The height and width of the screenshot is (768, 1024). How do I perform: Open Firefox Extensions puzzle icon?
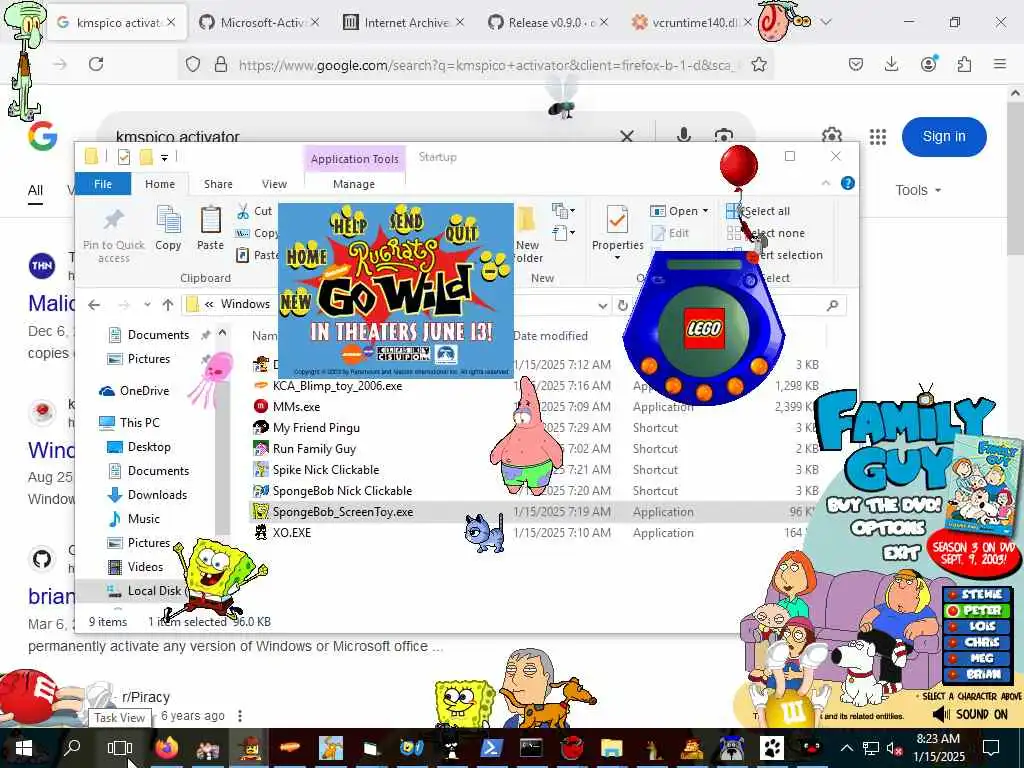(964, 64)
